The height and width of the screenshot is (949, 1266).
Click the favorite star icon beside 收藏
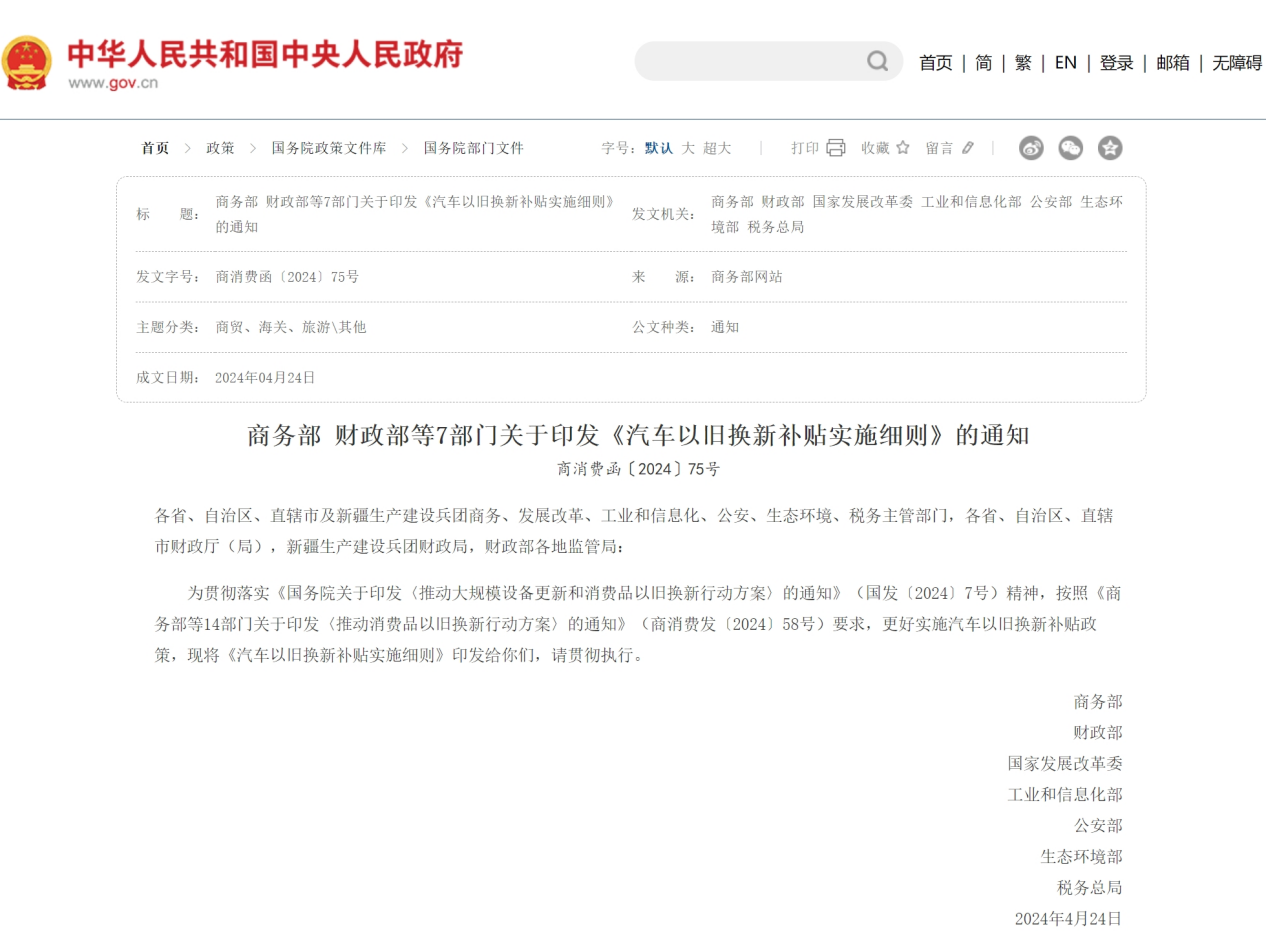(903, 148)
